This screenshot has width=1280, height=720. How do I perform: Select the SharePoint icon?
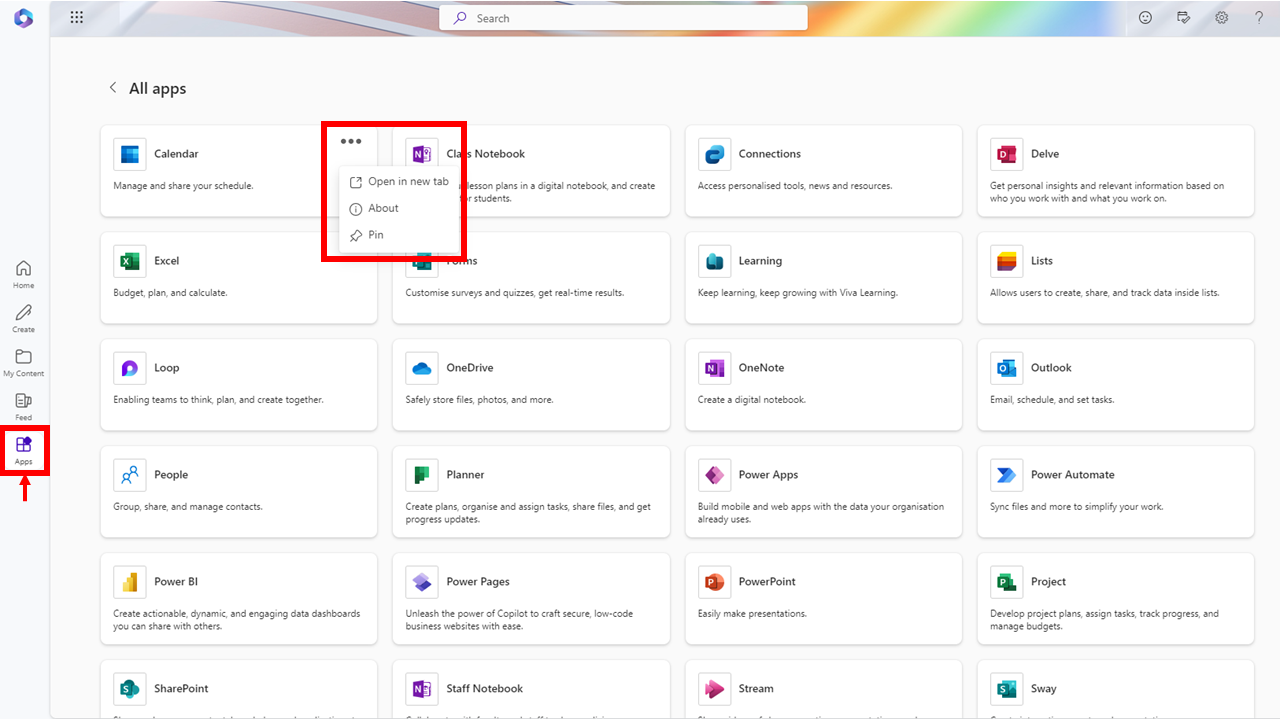pos(129,688)
